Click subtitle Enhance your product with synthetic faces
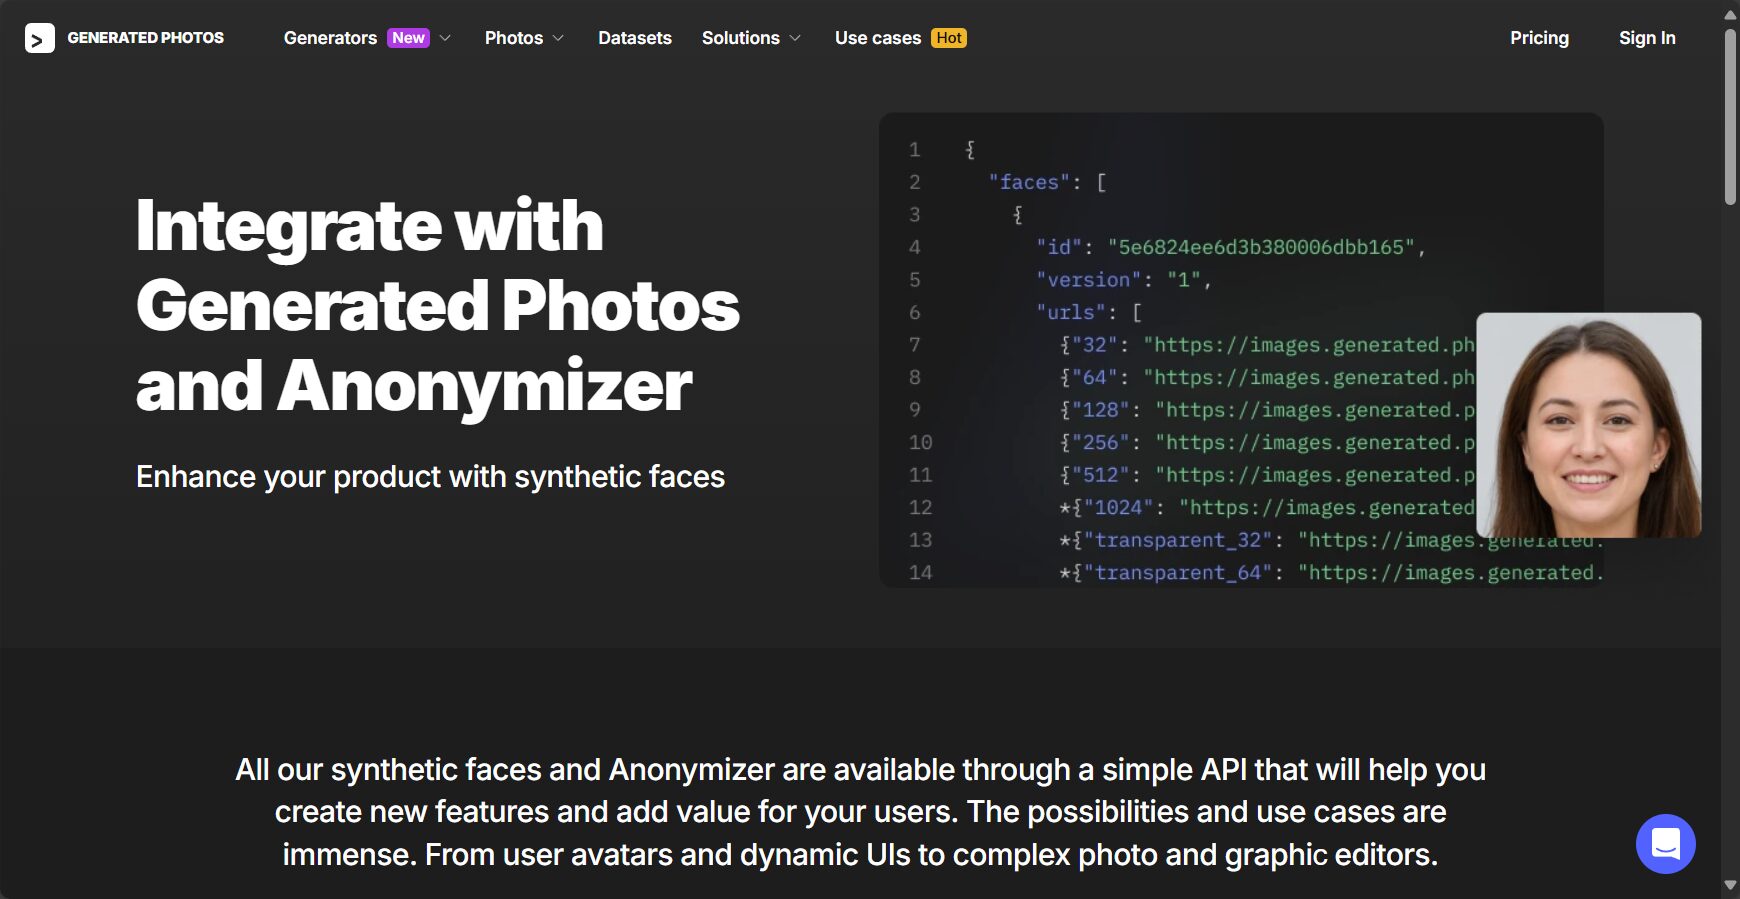This screenshot has width=1740, height=899. [430, 477]
